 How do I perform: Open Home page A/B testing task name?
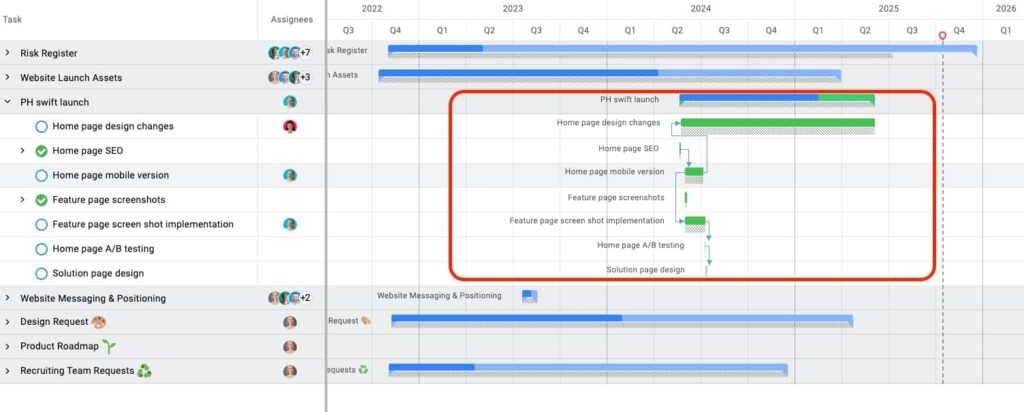(103, 249)
